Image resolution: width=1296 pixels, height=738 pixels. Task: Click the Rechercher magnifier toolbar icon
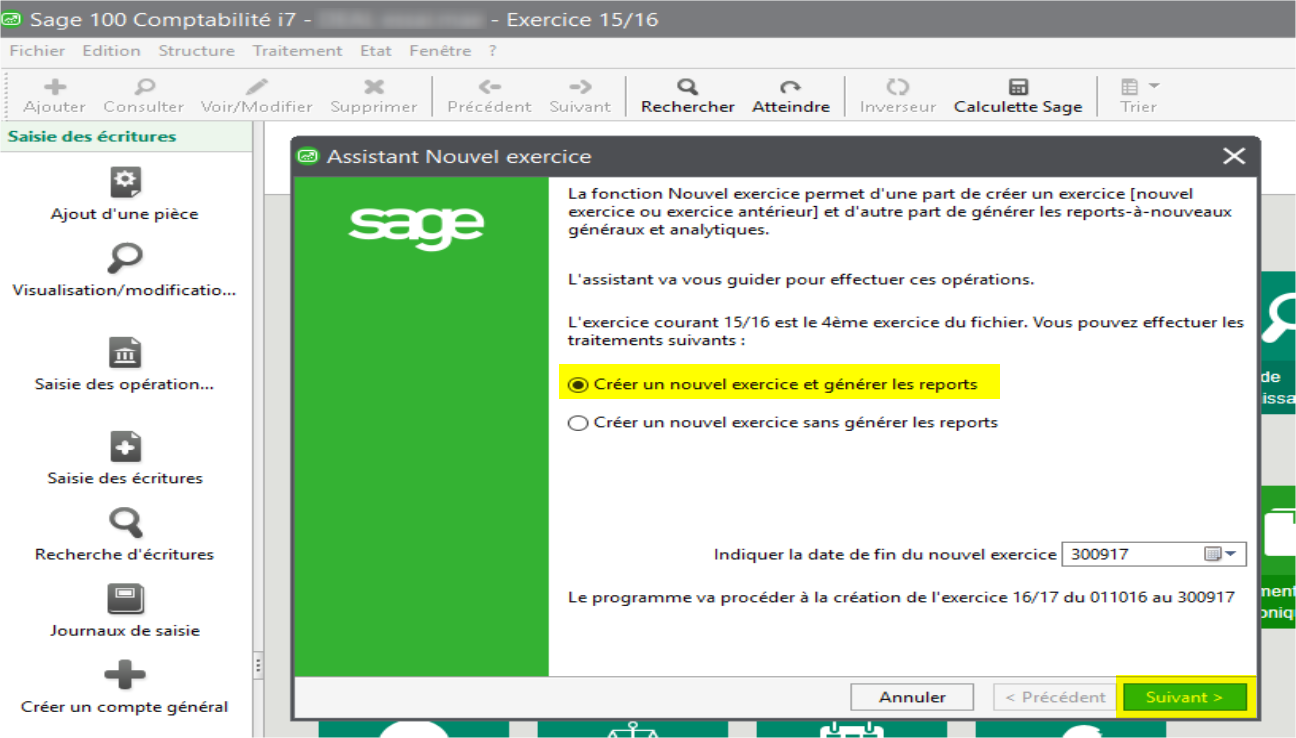pyautogui.click(x=687, y=87)
